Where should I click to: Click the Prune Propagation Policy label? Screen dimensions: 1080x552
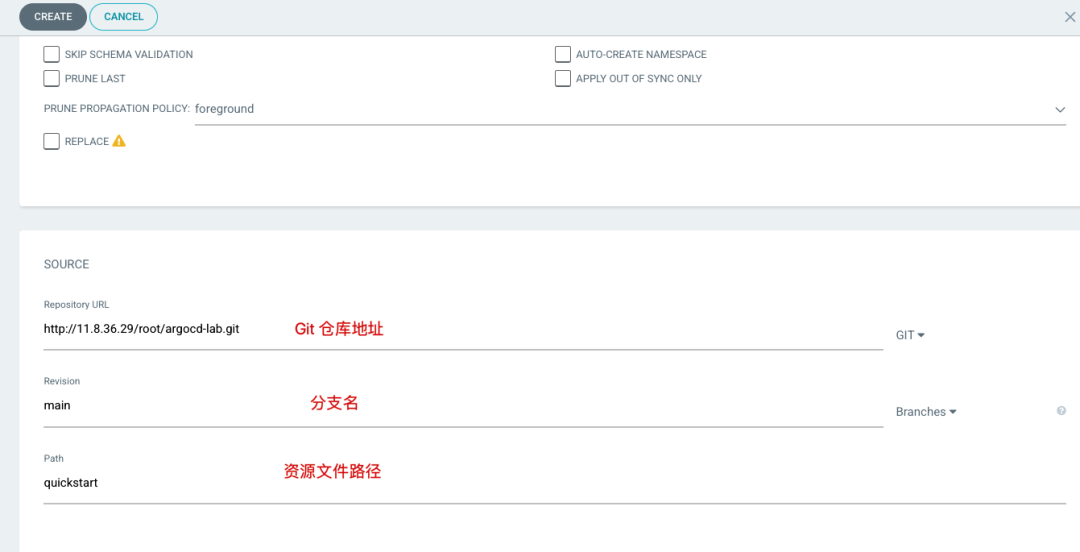click(116, 108)
